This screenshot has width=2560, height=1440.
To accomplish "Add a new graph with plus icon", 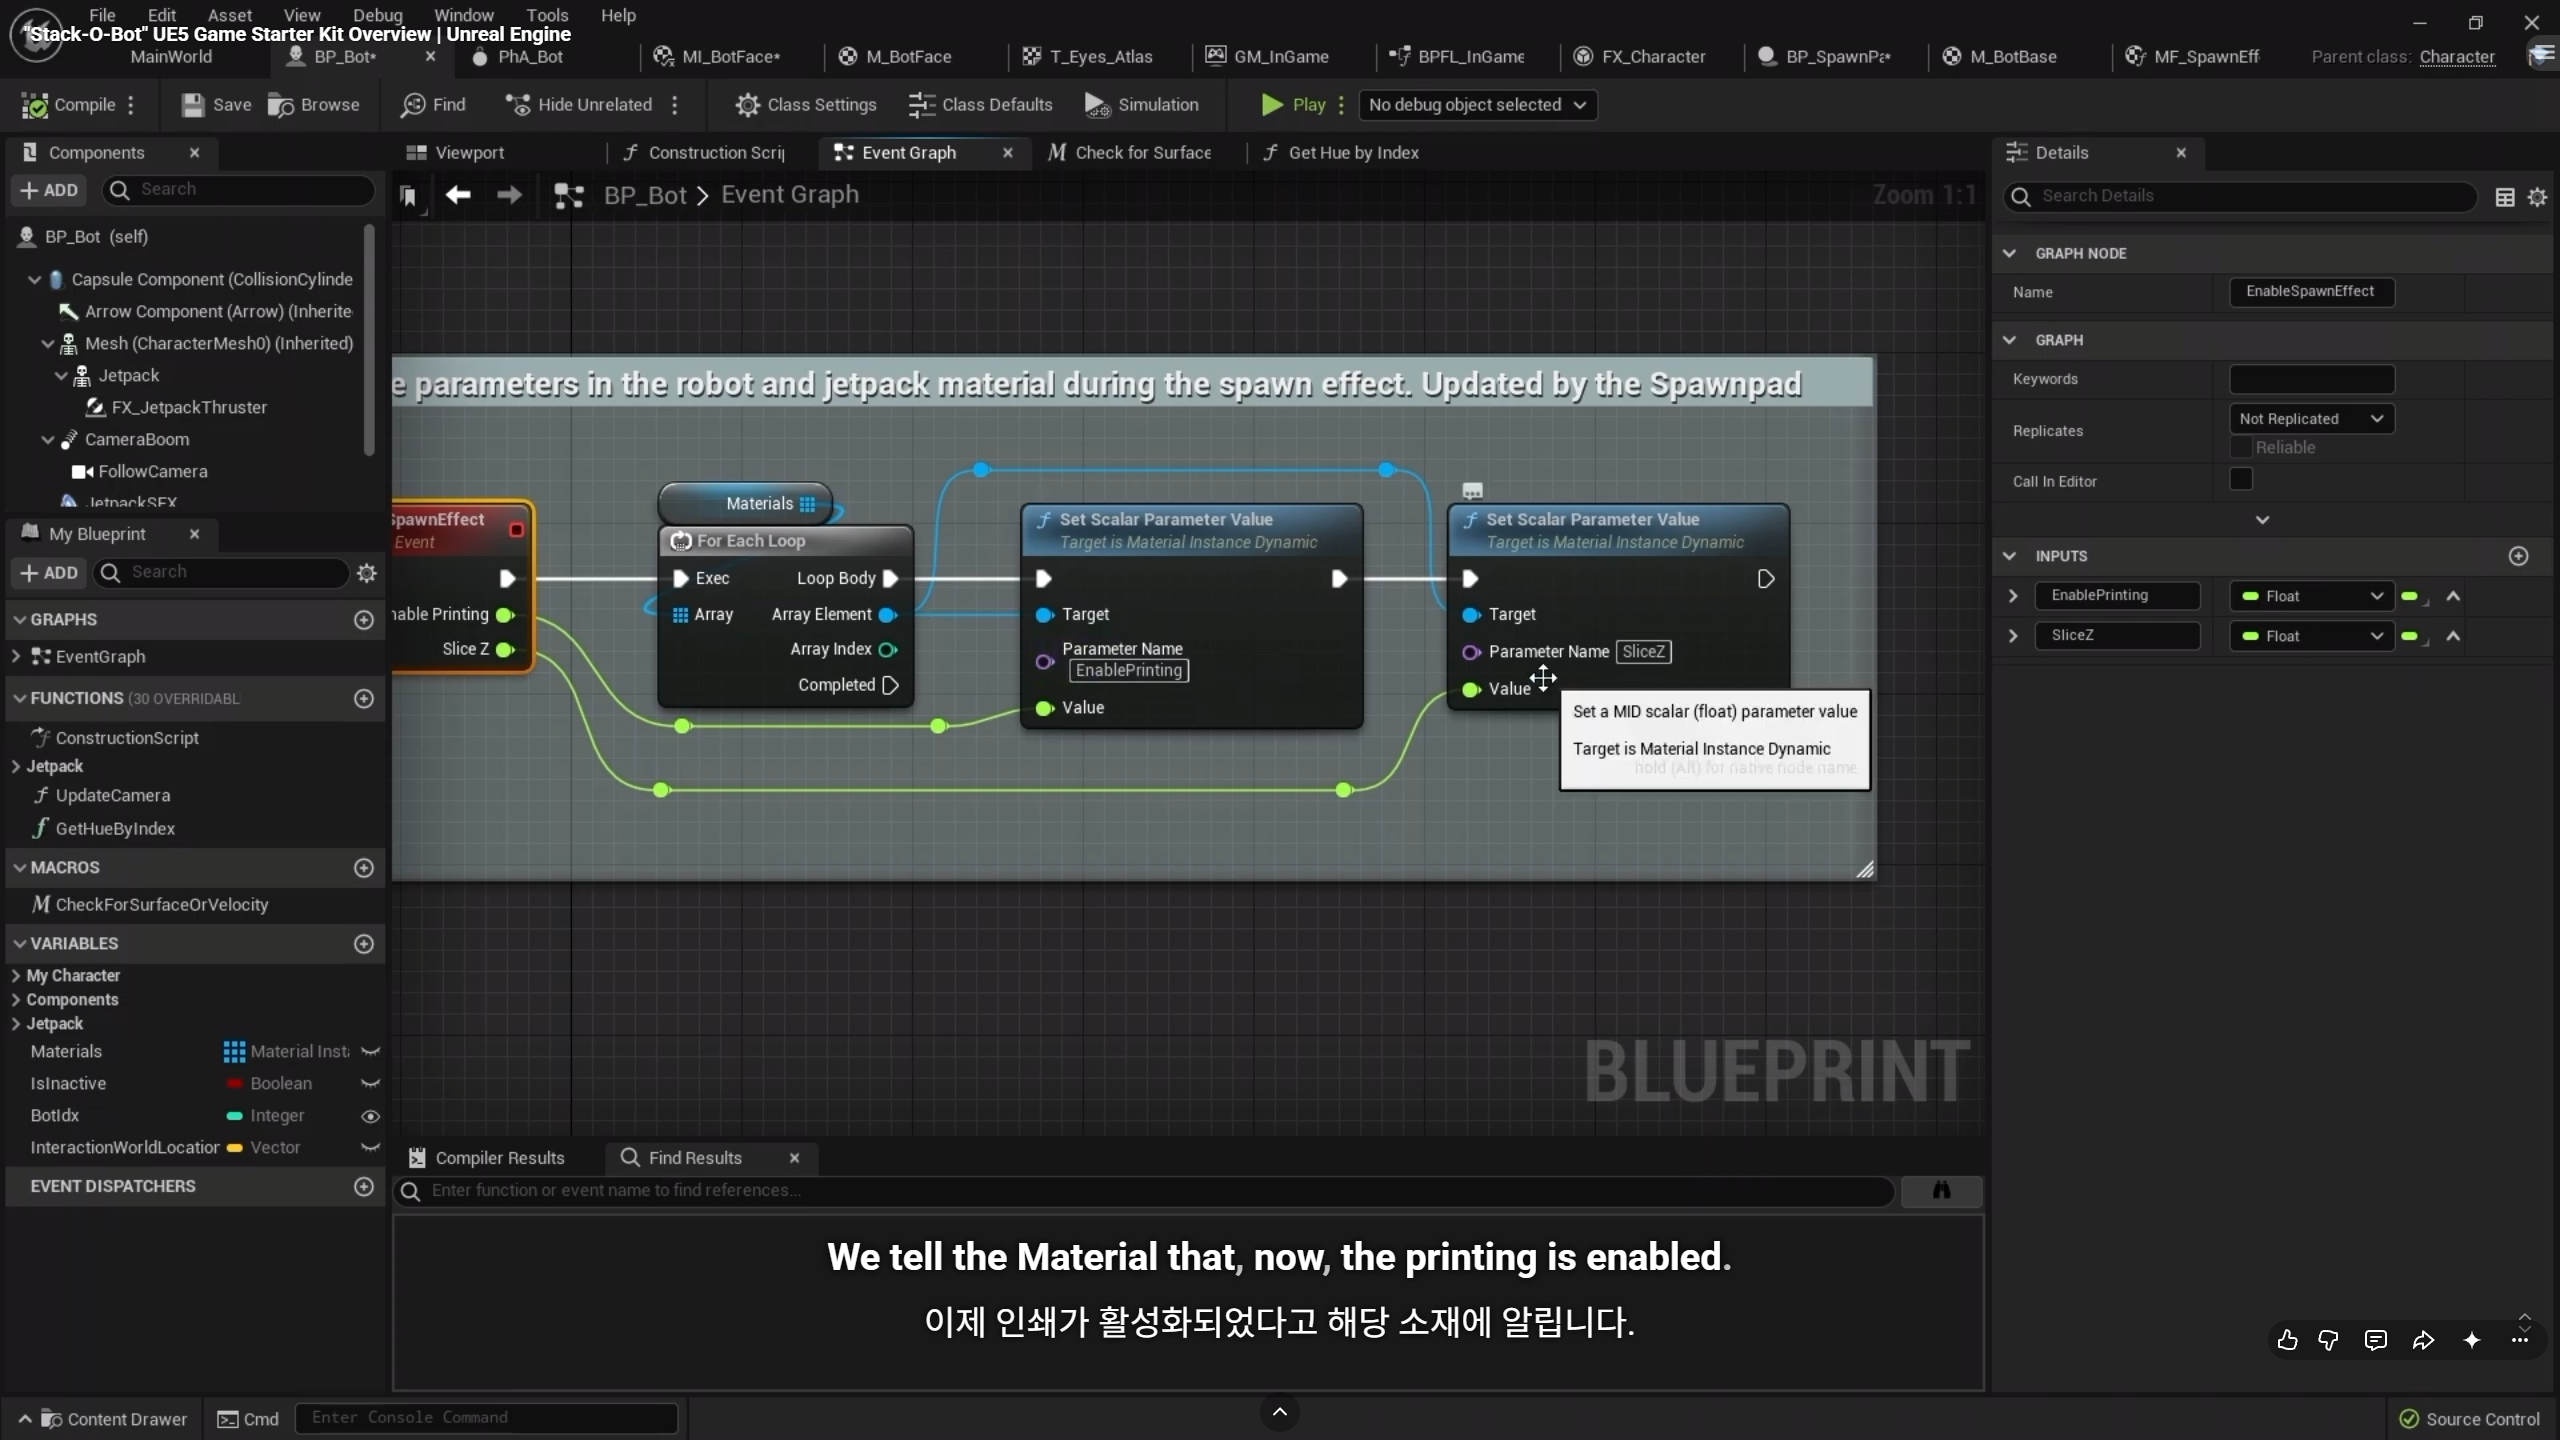I will coord(364,620).
